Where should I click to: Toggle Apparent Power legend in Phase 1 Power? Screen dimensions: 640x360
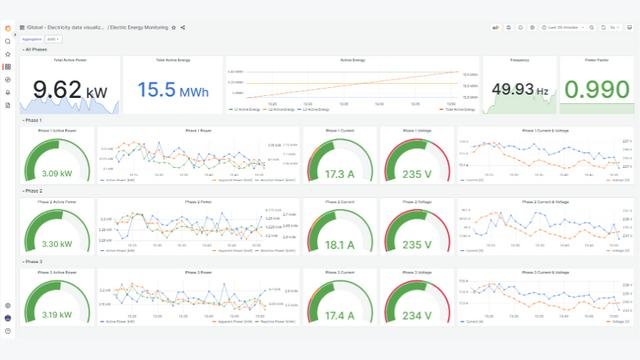(x=232, y=180)
